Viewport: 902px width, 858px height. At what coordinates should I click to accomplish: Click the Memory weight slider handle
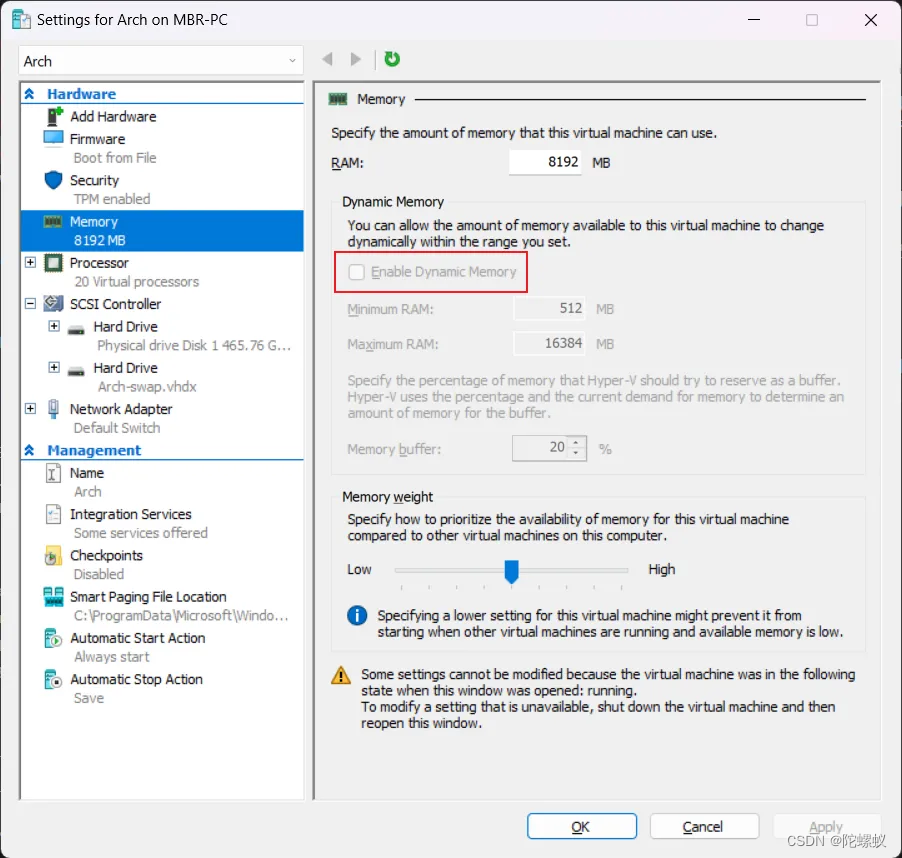[x=511, y=572]
